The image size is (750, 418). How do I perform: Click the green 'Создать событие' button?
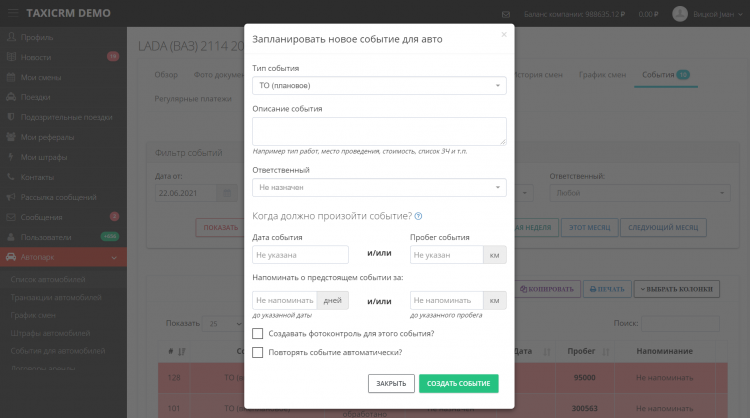[458, 383]
